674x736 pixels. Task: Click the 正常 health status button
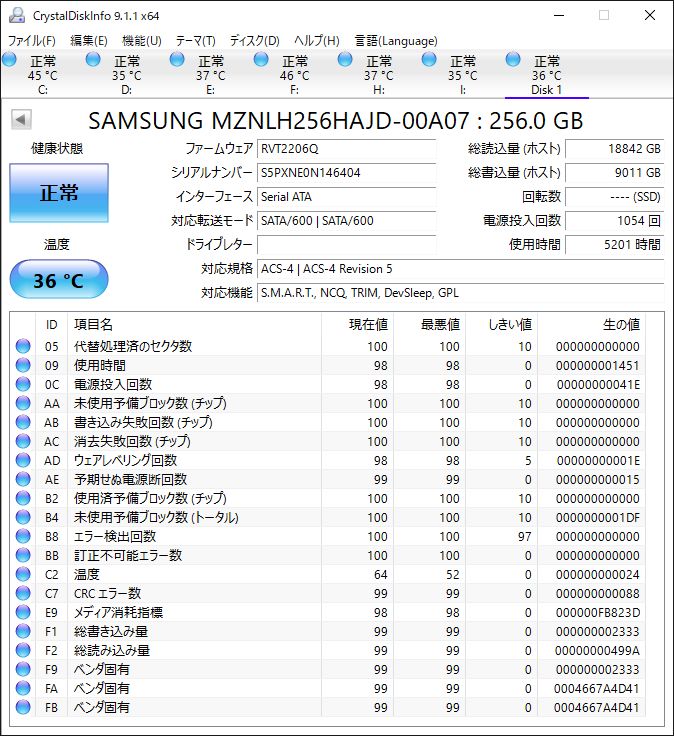click(x=59, y=193)
